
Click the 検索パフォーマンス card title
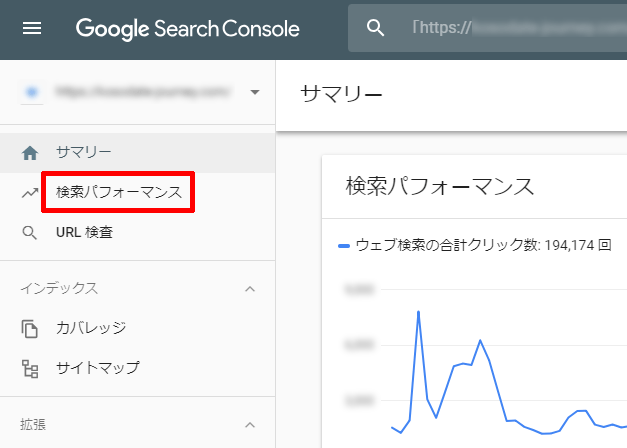click(x=440, y=186)
